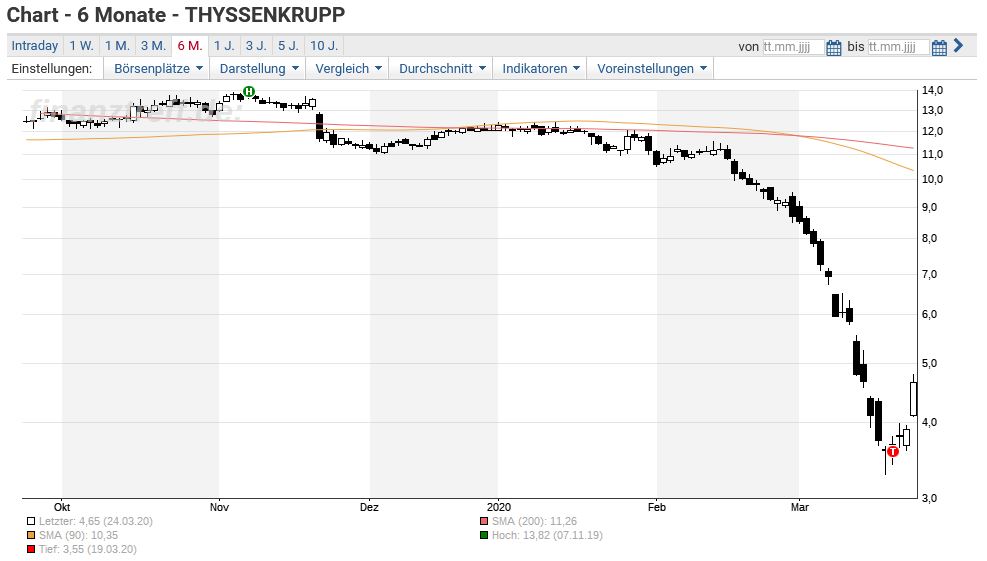Click the red Tief legend swatch
This screenshot has height=561, width=987.
tap(31, 549)
